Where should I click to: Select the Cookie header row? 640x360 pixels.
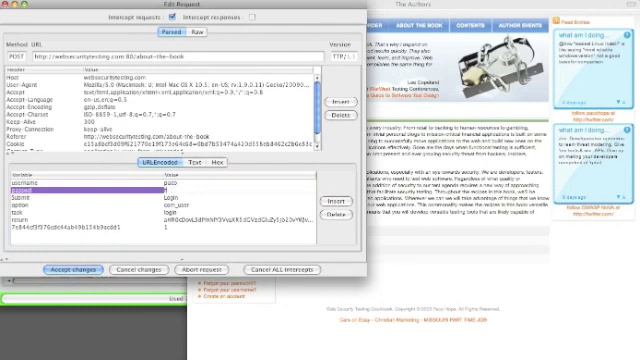[159, 144]
